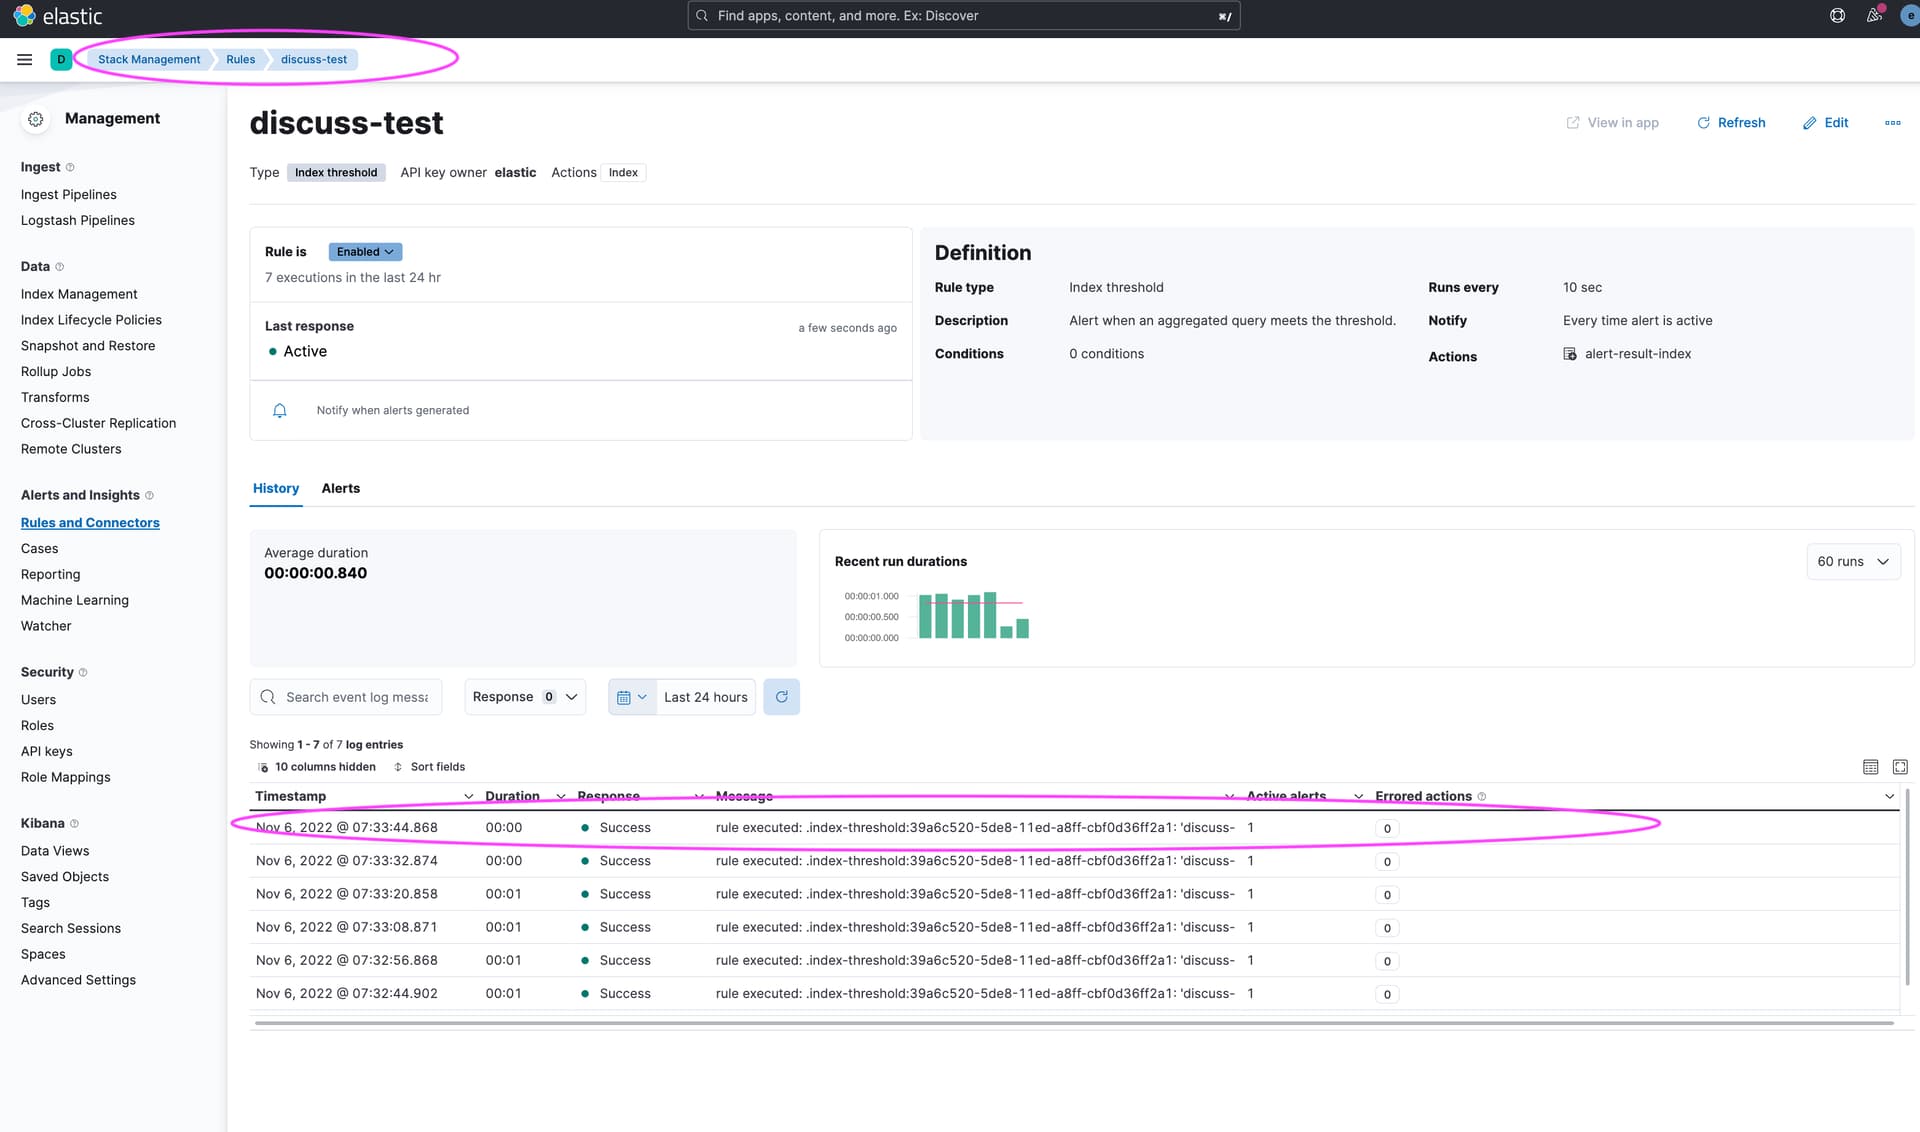
Task: Open Index Management in sidebar
Action: coord(79,295)
